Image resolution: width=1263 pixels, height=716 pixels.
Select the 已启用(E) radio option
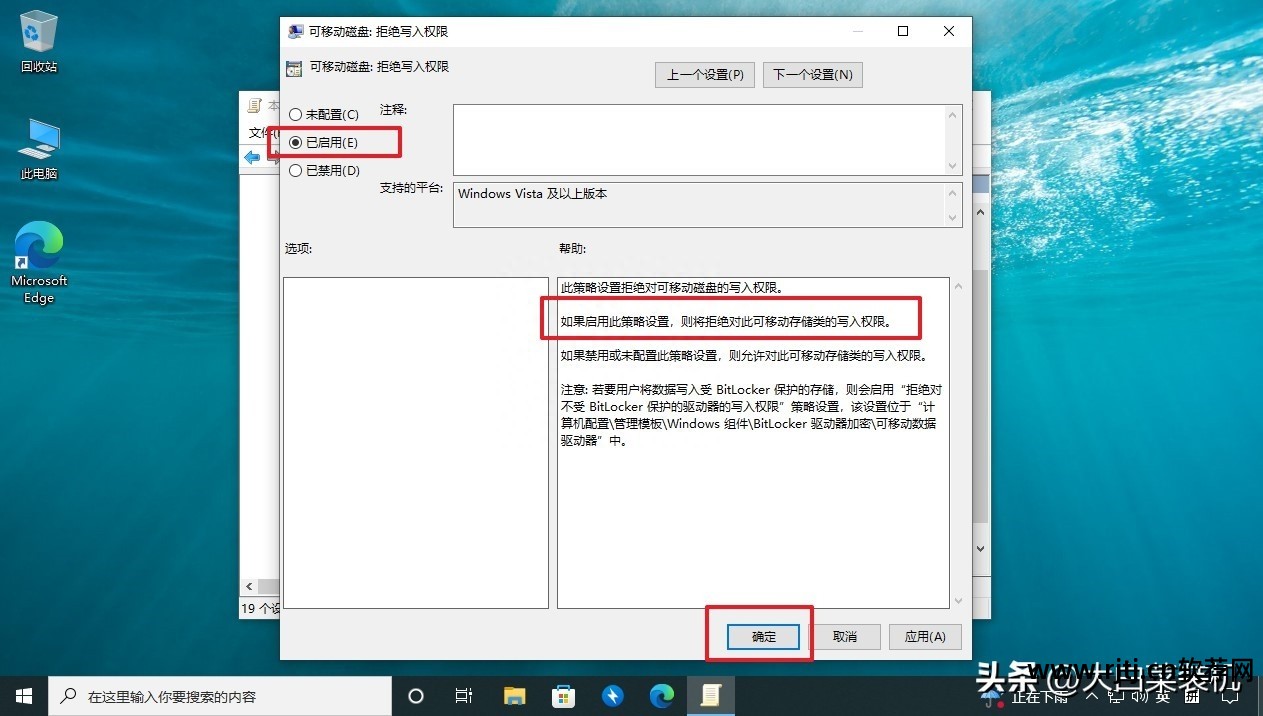tap(295, 143)
